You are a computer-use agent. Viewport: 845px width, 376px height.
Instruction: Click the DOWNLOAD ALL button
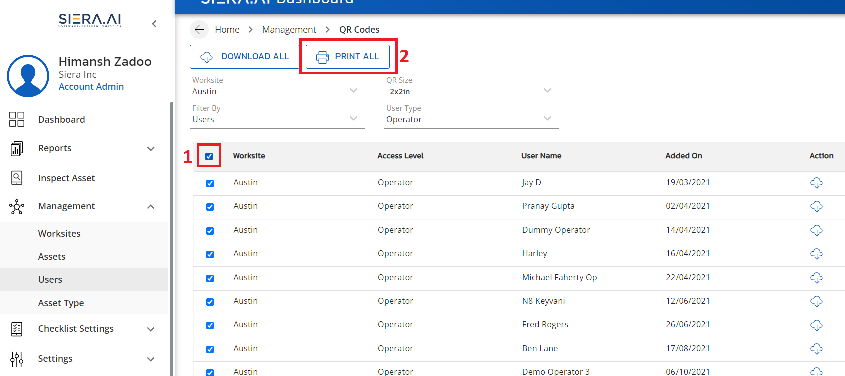[245, 57]
